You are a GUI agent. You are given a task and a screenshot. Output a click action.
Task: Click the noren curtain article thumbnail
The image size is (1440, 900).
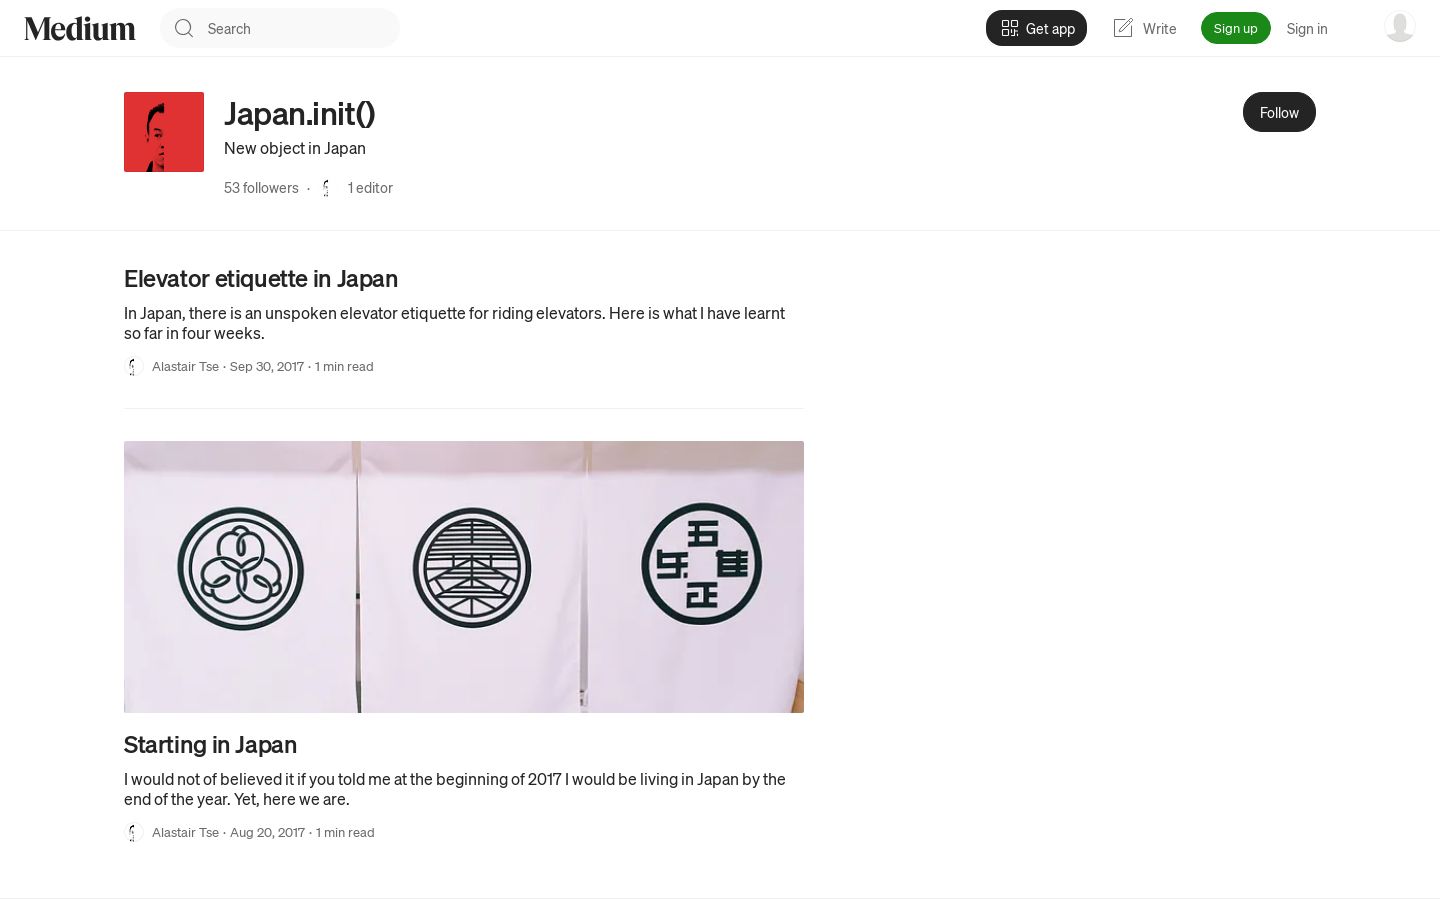coord(464,577)
